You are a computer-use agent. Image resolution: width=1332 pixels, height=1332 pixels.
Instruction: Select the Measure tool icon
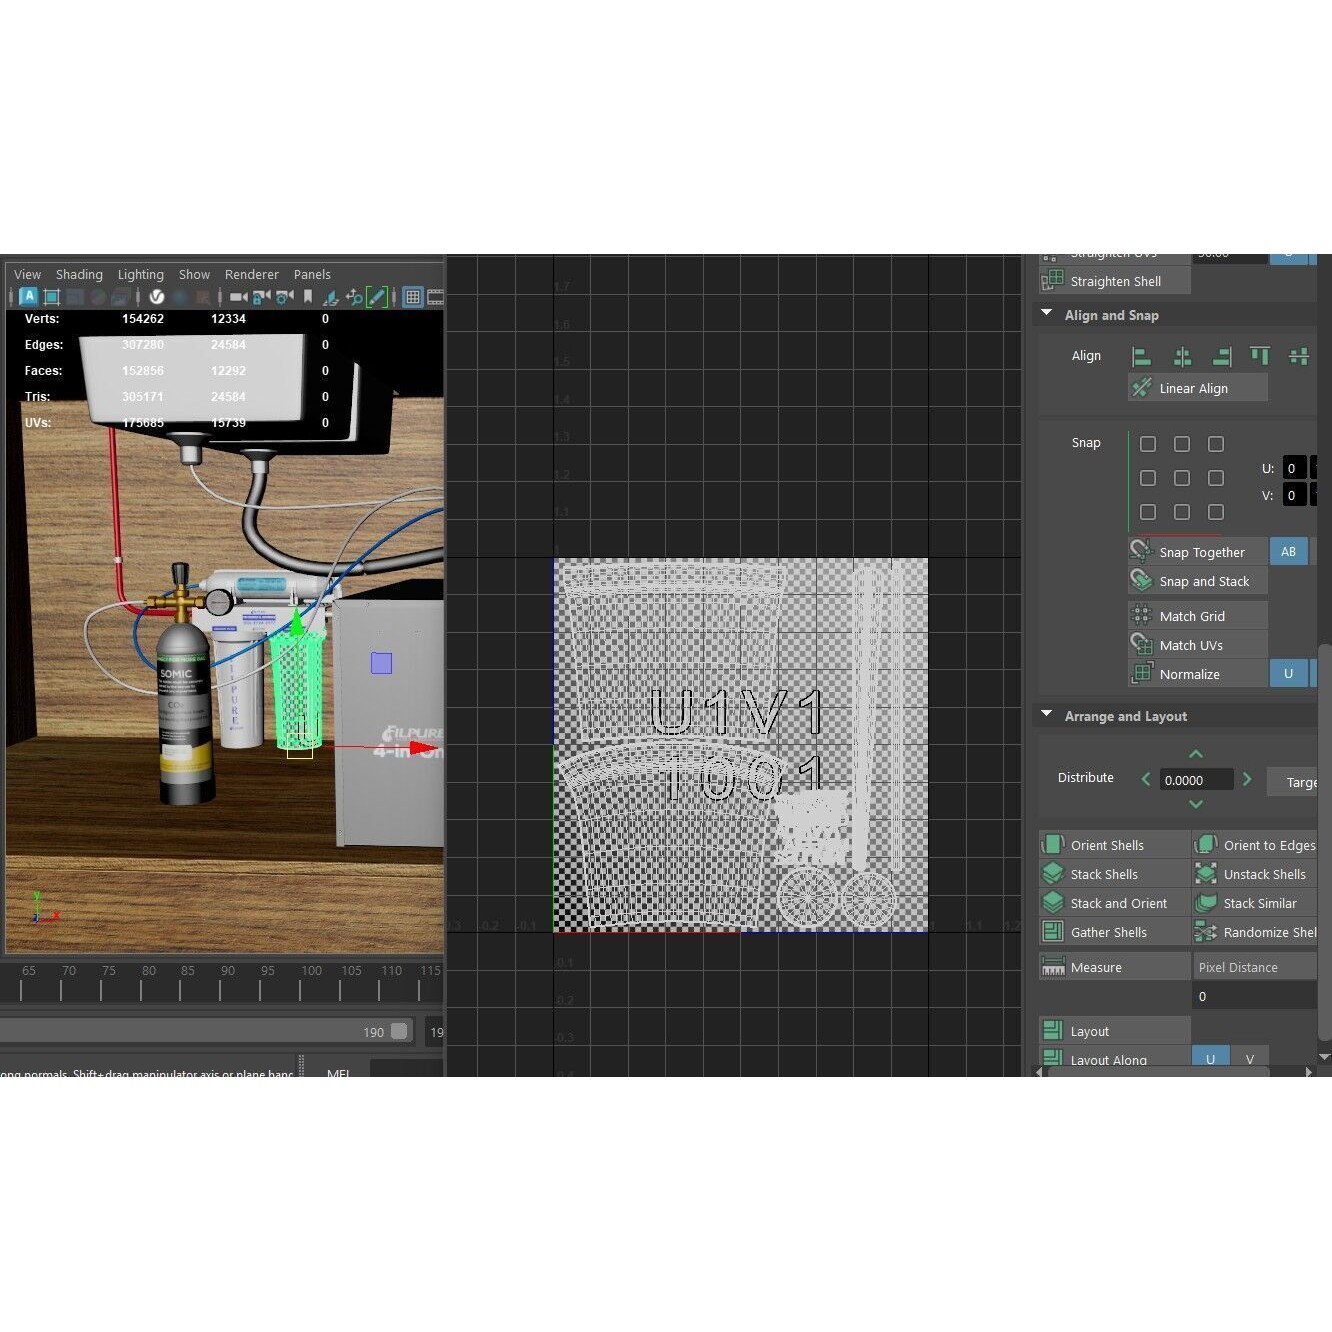(1053, 966)
